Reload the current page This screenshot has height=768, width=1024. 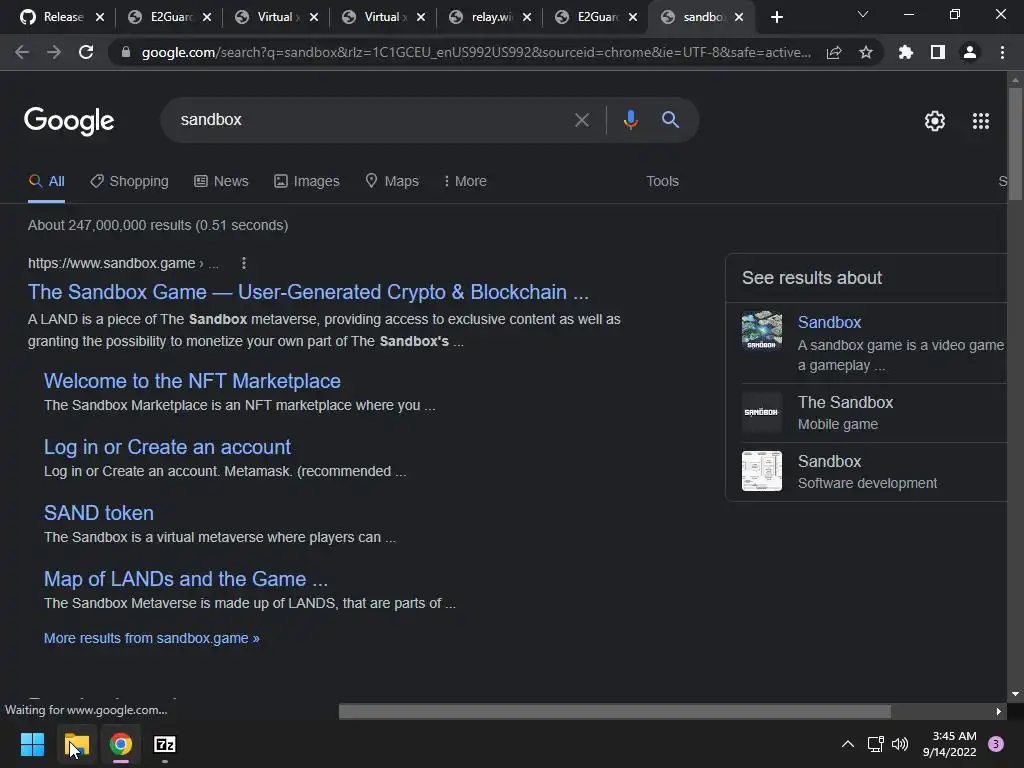[86, 52]
